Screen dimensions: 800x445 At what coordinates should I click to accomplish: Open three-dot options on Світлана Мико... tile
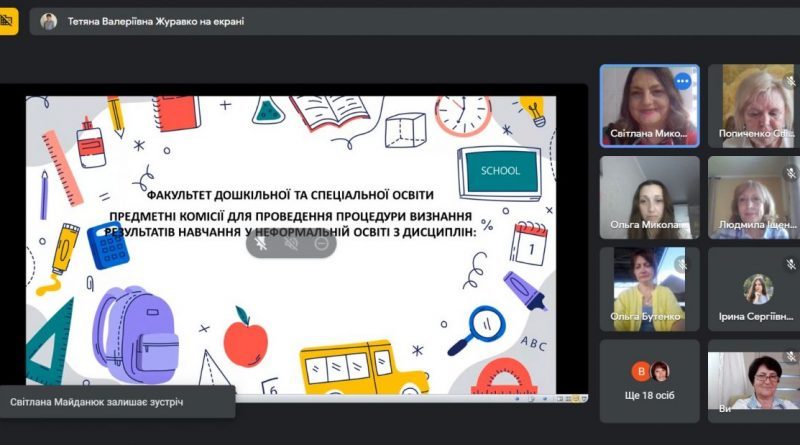click(x=682, y=81)
